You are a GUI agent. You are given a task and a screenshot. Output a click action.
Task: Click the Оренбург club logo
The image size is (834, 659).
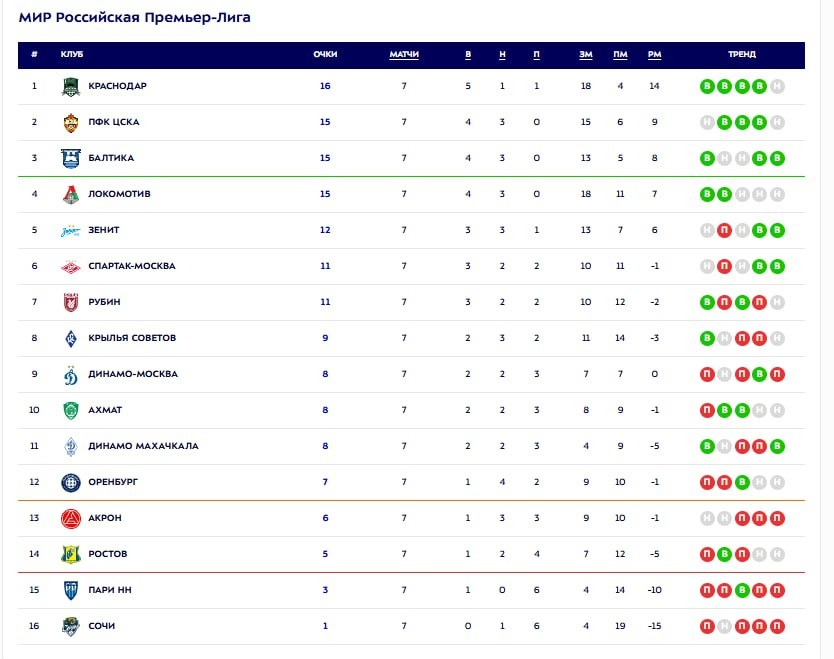(71, 482)
